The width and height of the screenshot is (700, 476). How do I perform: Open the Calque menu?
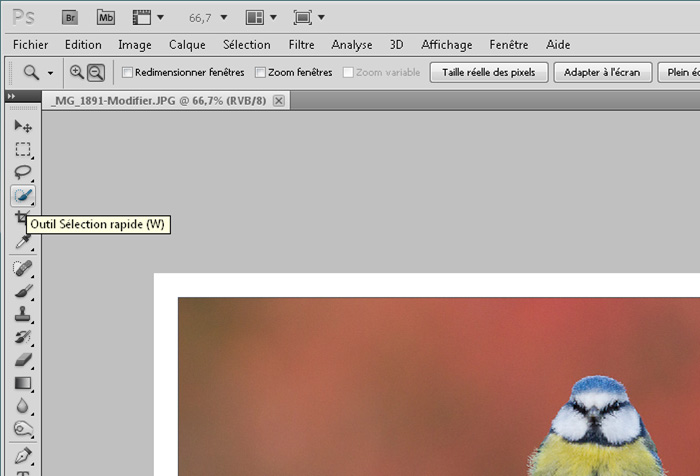[187, 45]
